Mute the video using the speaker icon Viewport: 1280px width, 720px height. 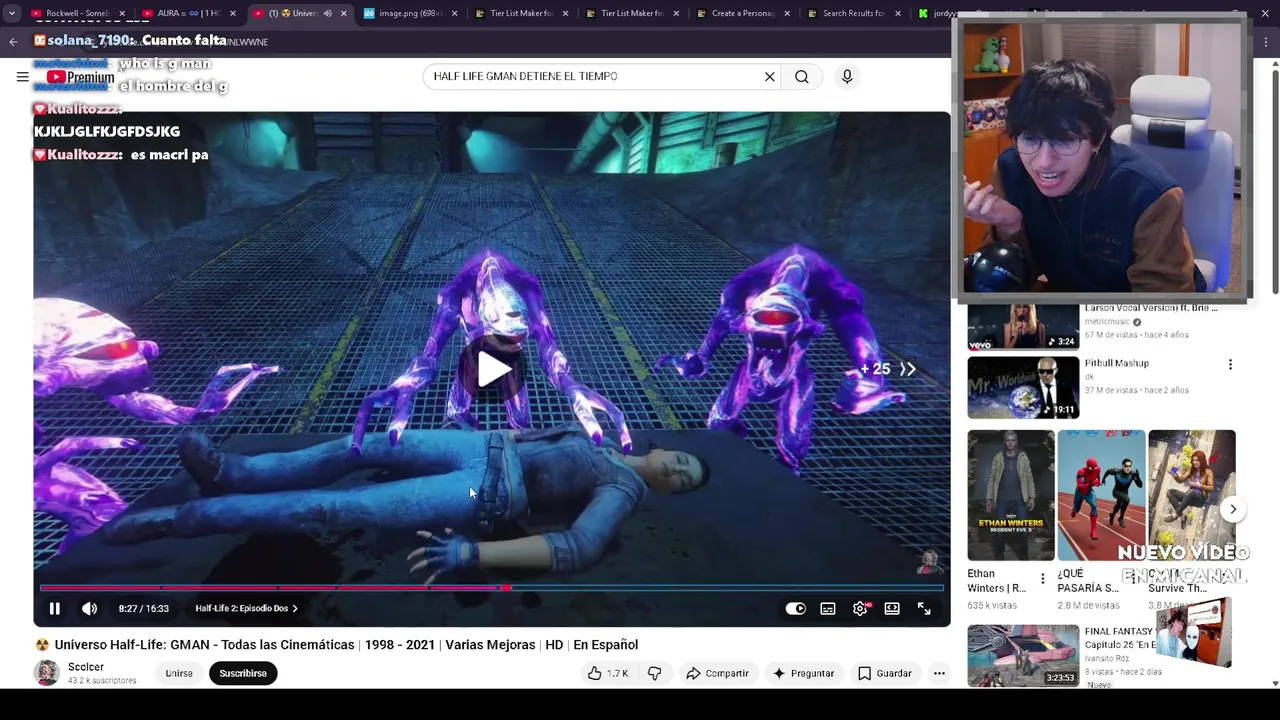pos(89,608)
